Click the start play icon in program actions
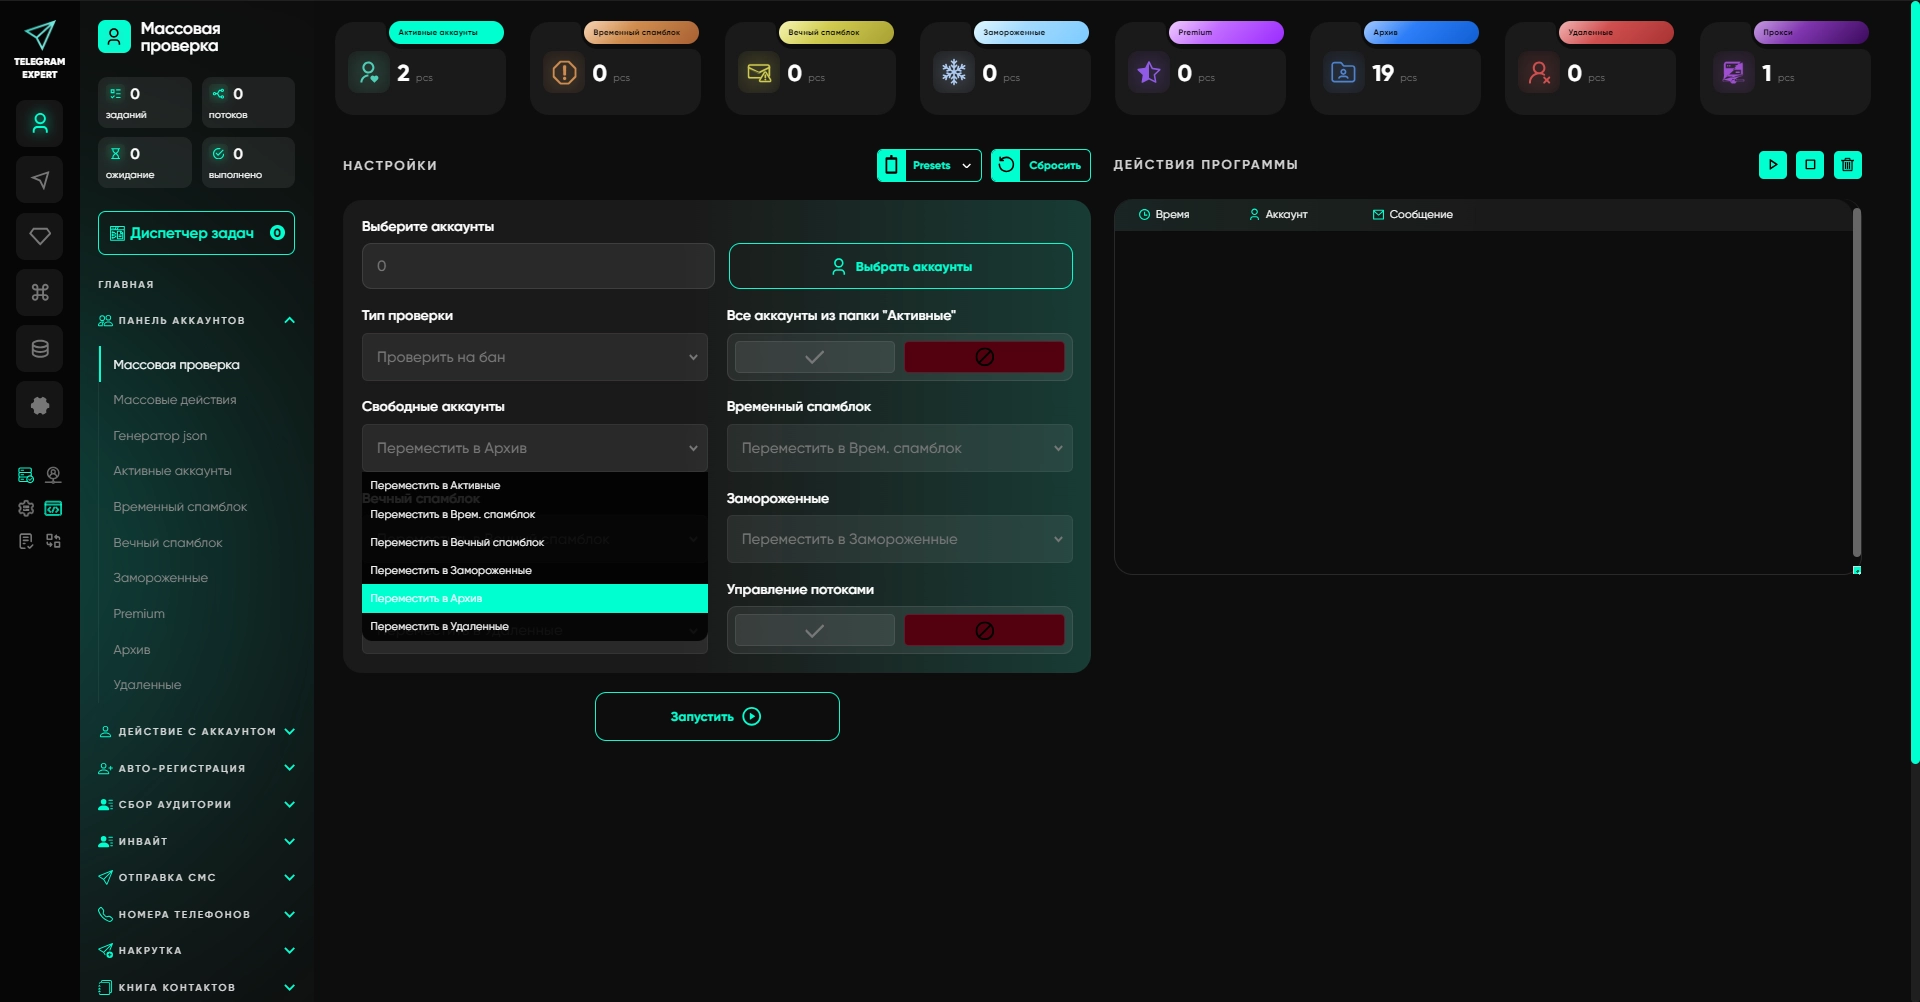The height and width of the screenshot is (1002, 1920). [x=1772, y=165]
